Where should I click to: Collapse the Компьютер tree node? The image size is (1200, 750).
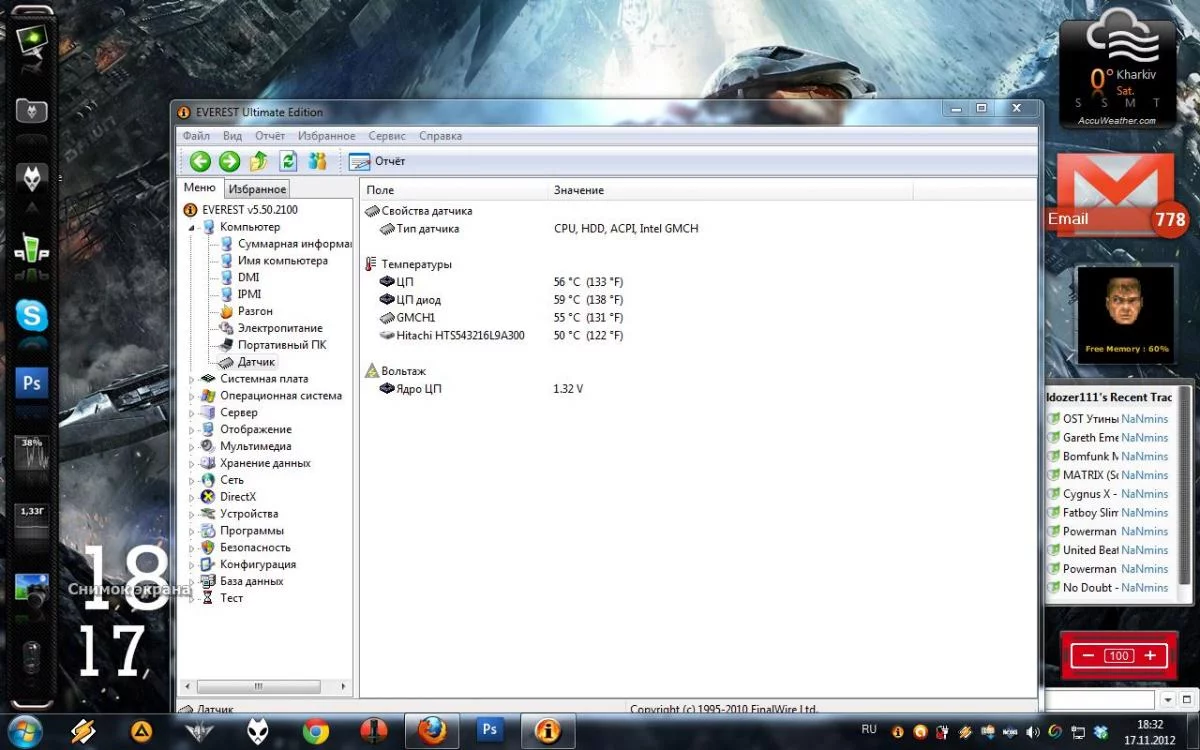tap(192, 227)
